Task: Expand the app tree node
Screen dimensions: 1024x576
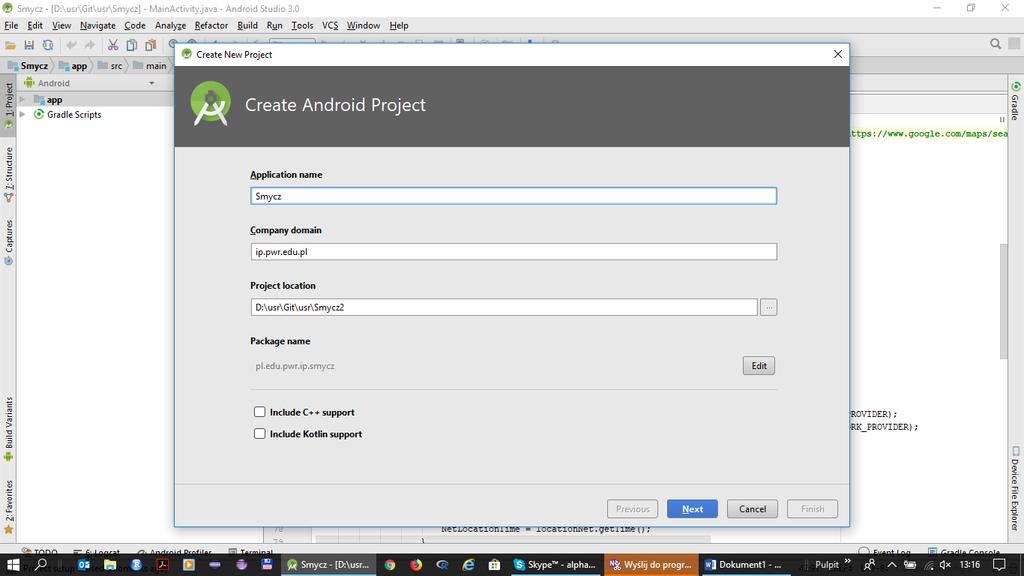Action: [x=22, y=100]
